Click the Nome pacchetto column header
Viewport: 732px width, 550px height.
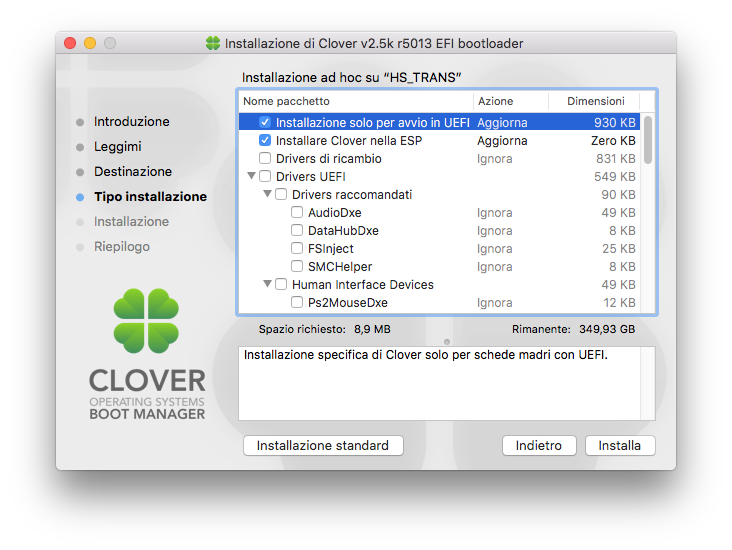coord(356,101)
